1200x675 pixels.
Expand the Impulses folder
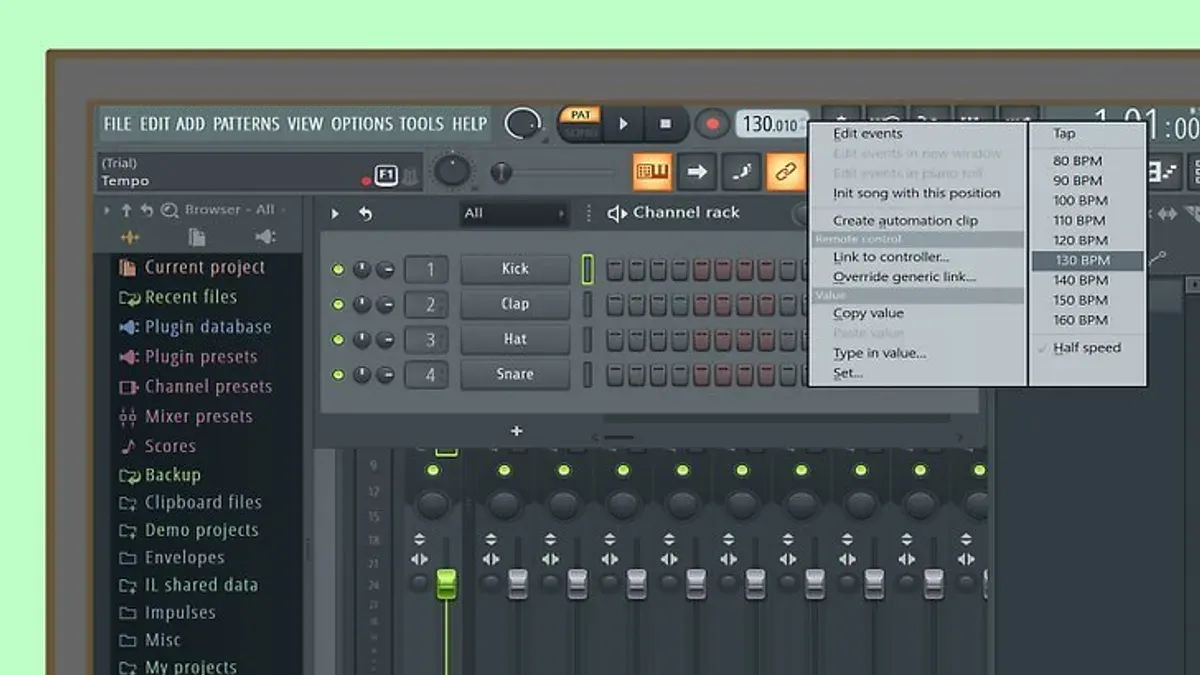[167, 612]
